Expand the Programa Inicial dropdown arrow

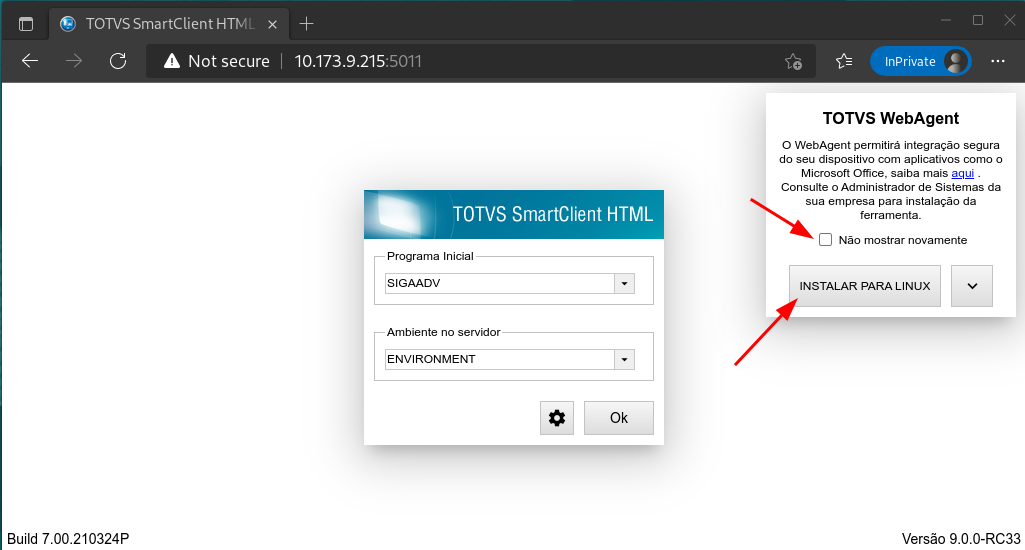pos(624,283)
